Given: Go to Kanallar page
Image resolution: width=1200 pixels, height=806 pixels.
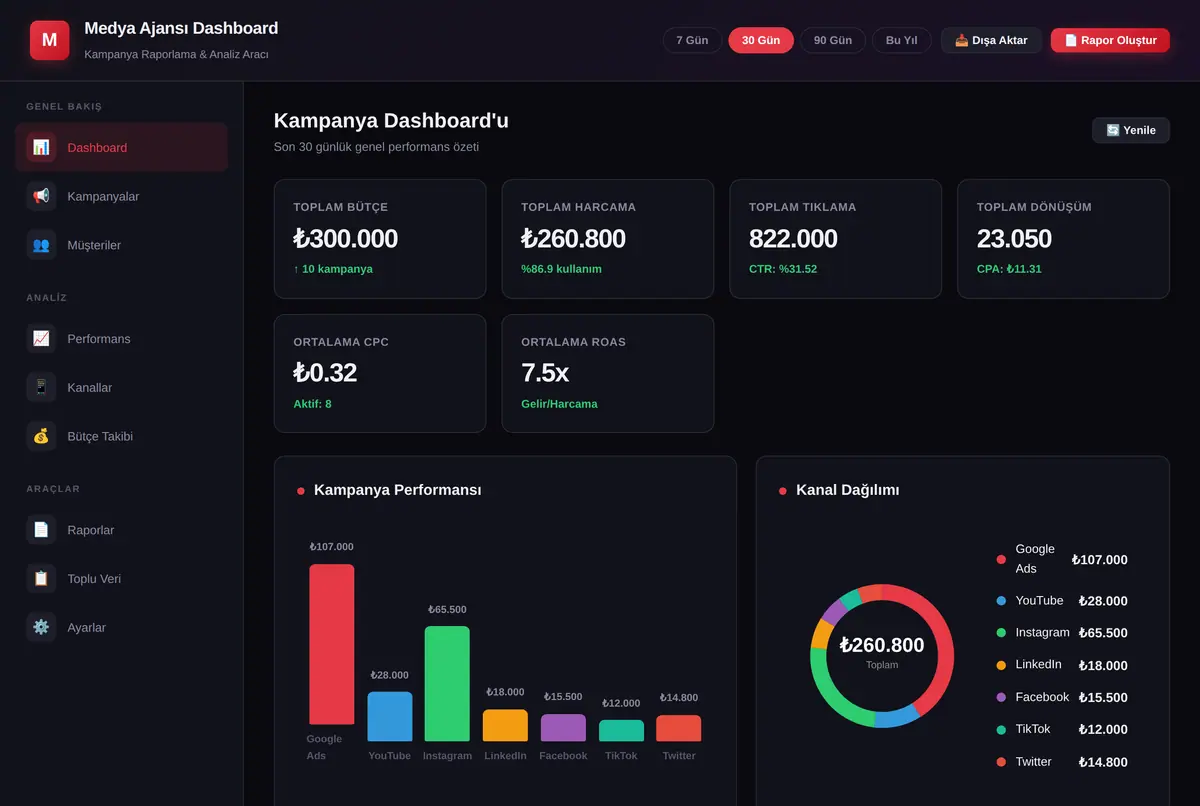Looking at the screenshot, I should coord(121,387).
